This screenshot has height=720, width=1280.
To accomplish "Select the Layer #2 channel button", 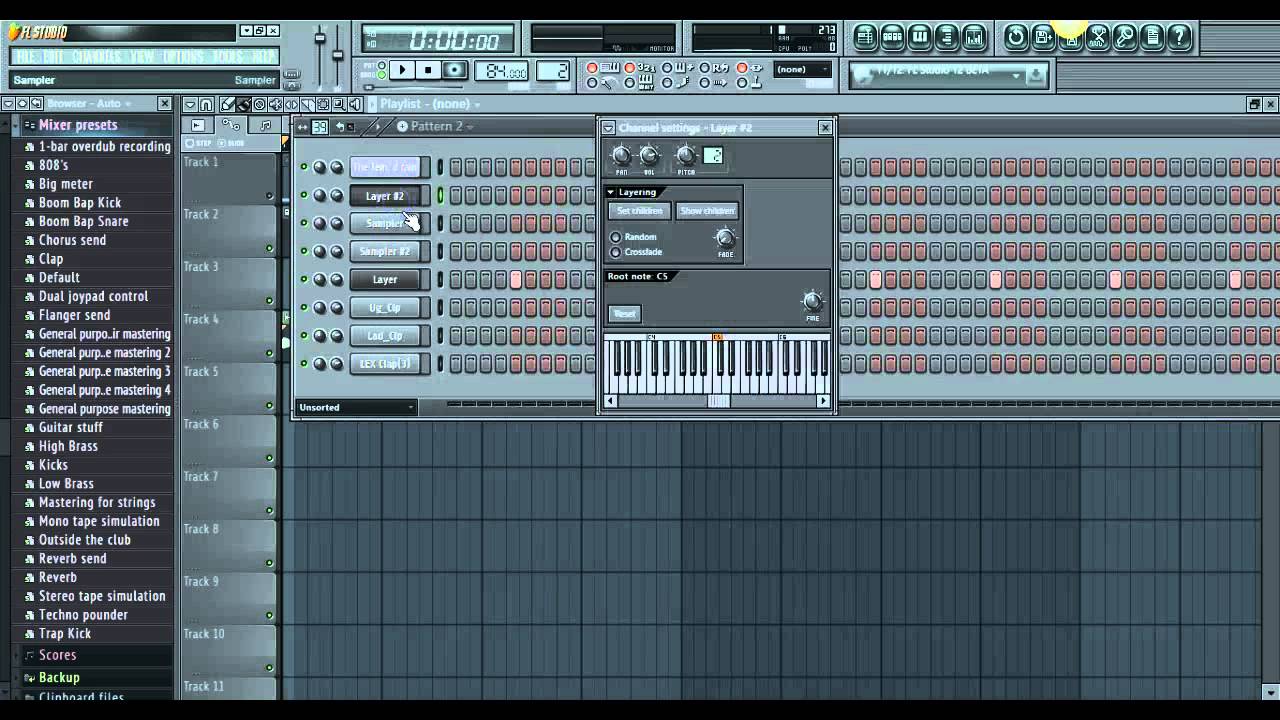I will (x=385, y=196).
